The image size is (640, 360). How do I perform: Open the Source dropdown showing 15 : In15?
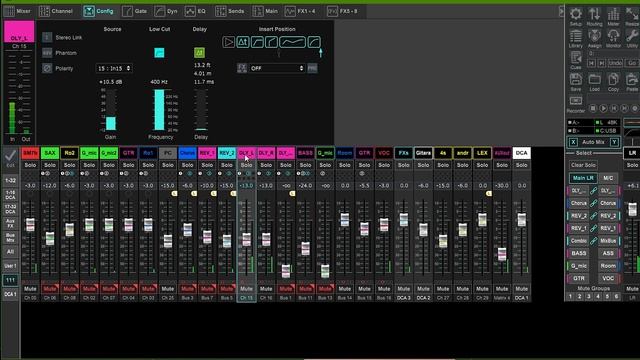[x=114, y=68]
